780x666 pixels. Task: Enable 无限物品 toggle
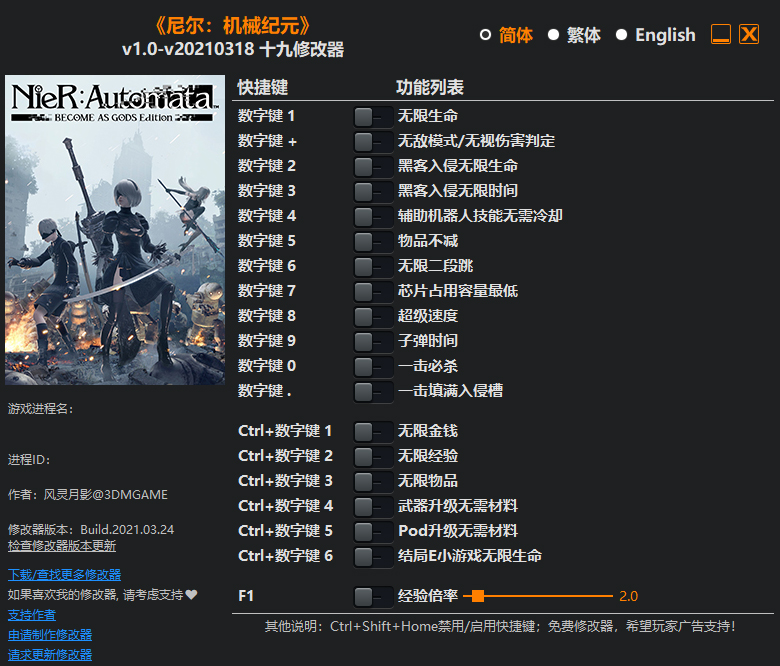(373, 481)
